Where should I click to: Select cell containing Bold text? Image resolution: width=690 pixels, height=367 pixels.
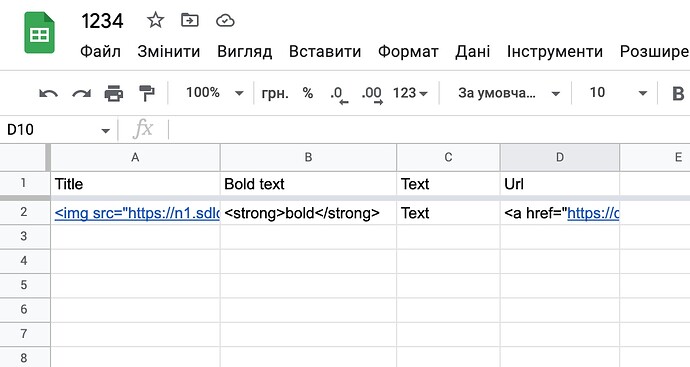coord(308,184)
